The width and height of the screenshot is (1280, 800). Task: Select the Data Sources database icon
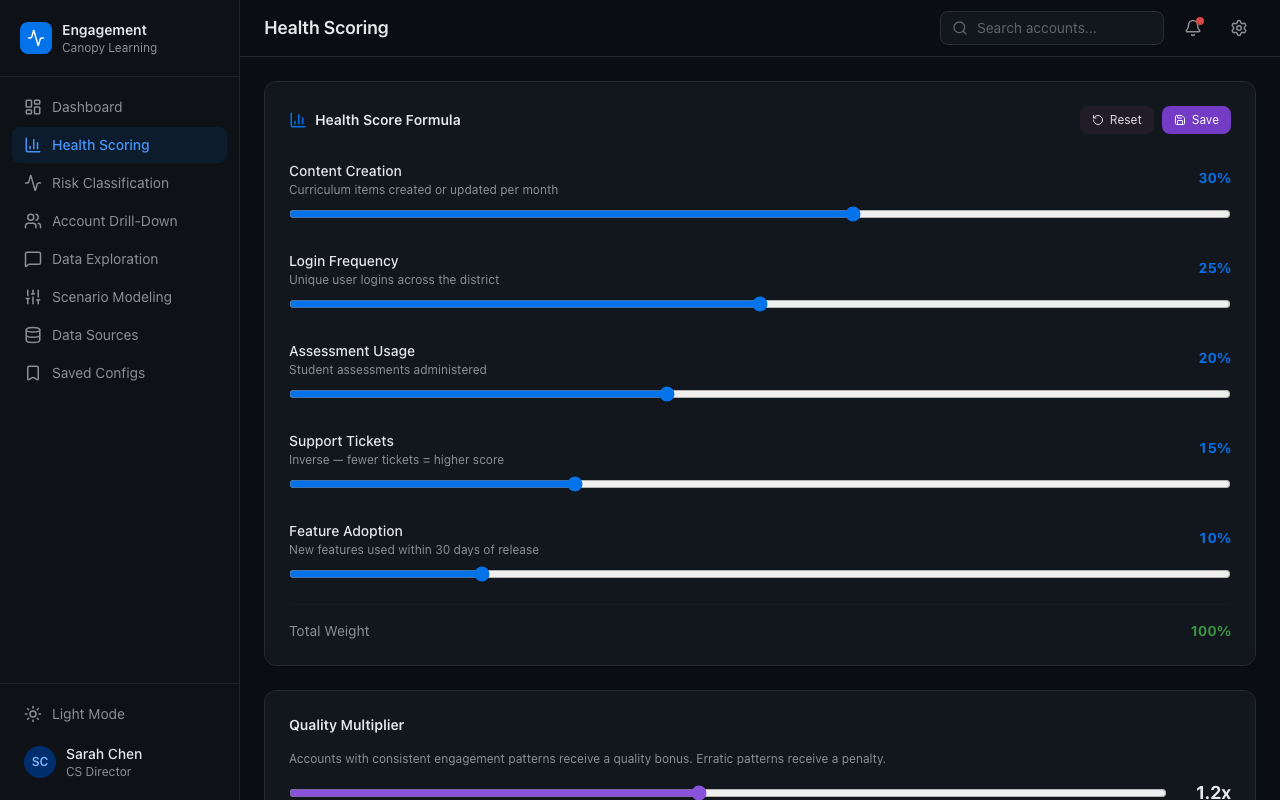[x=33, y=334]
